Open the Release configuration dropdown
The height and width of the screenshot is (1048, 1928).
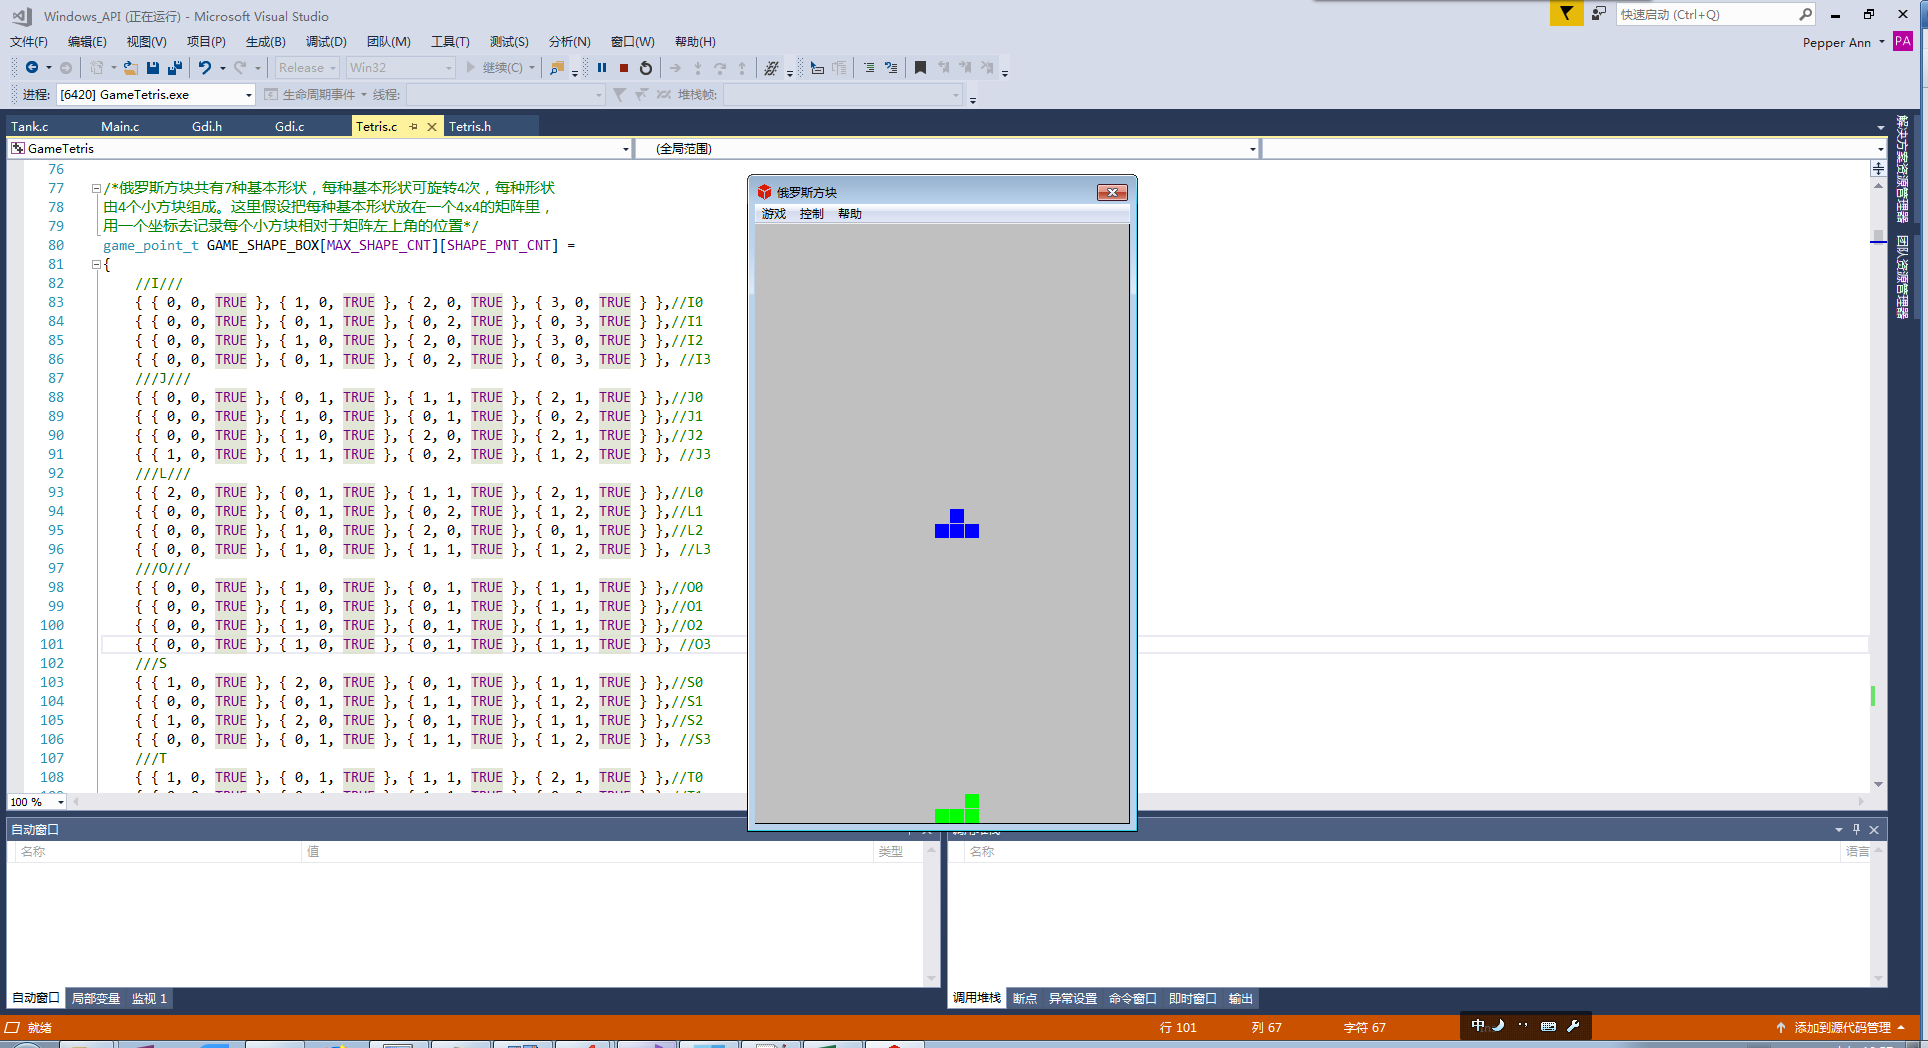(307, 68)
